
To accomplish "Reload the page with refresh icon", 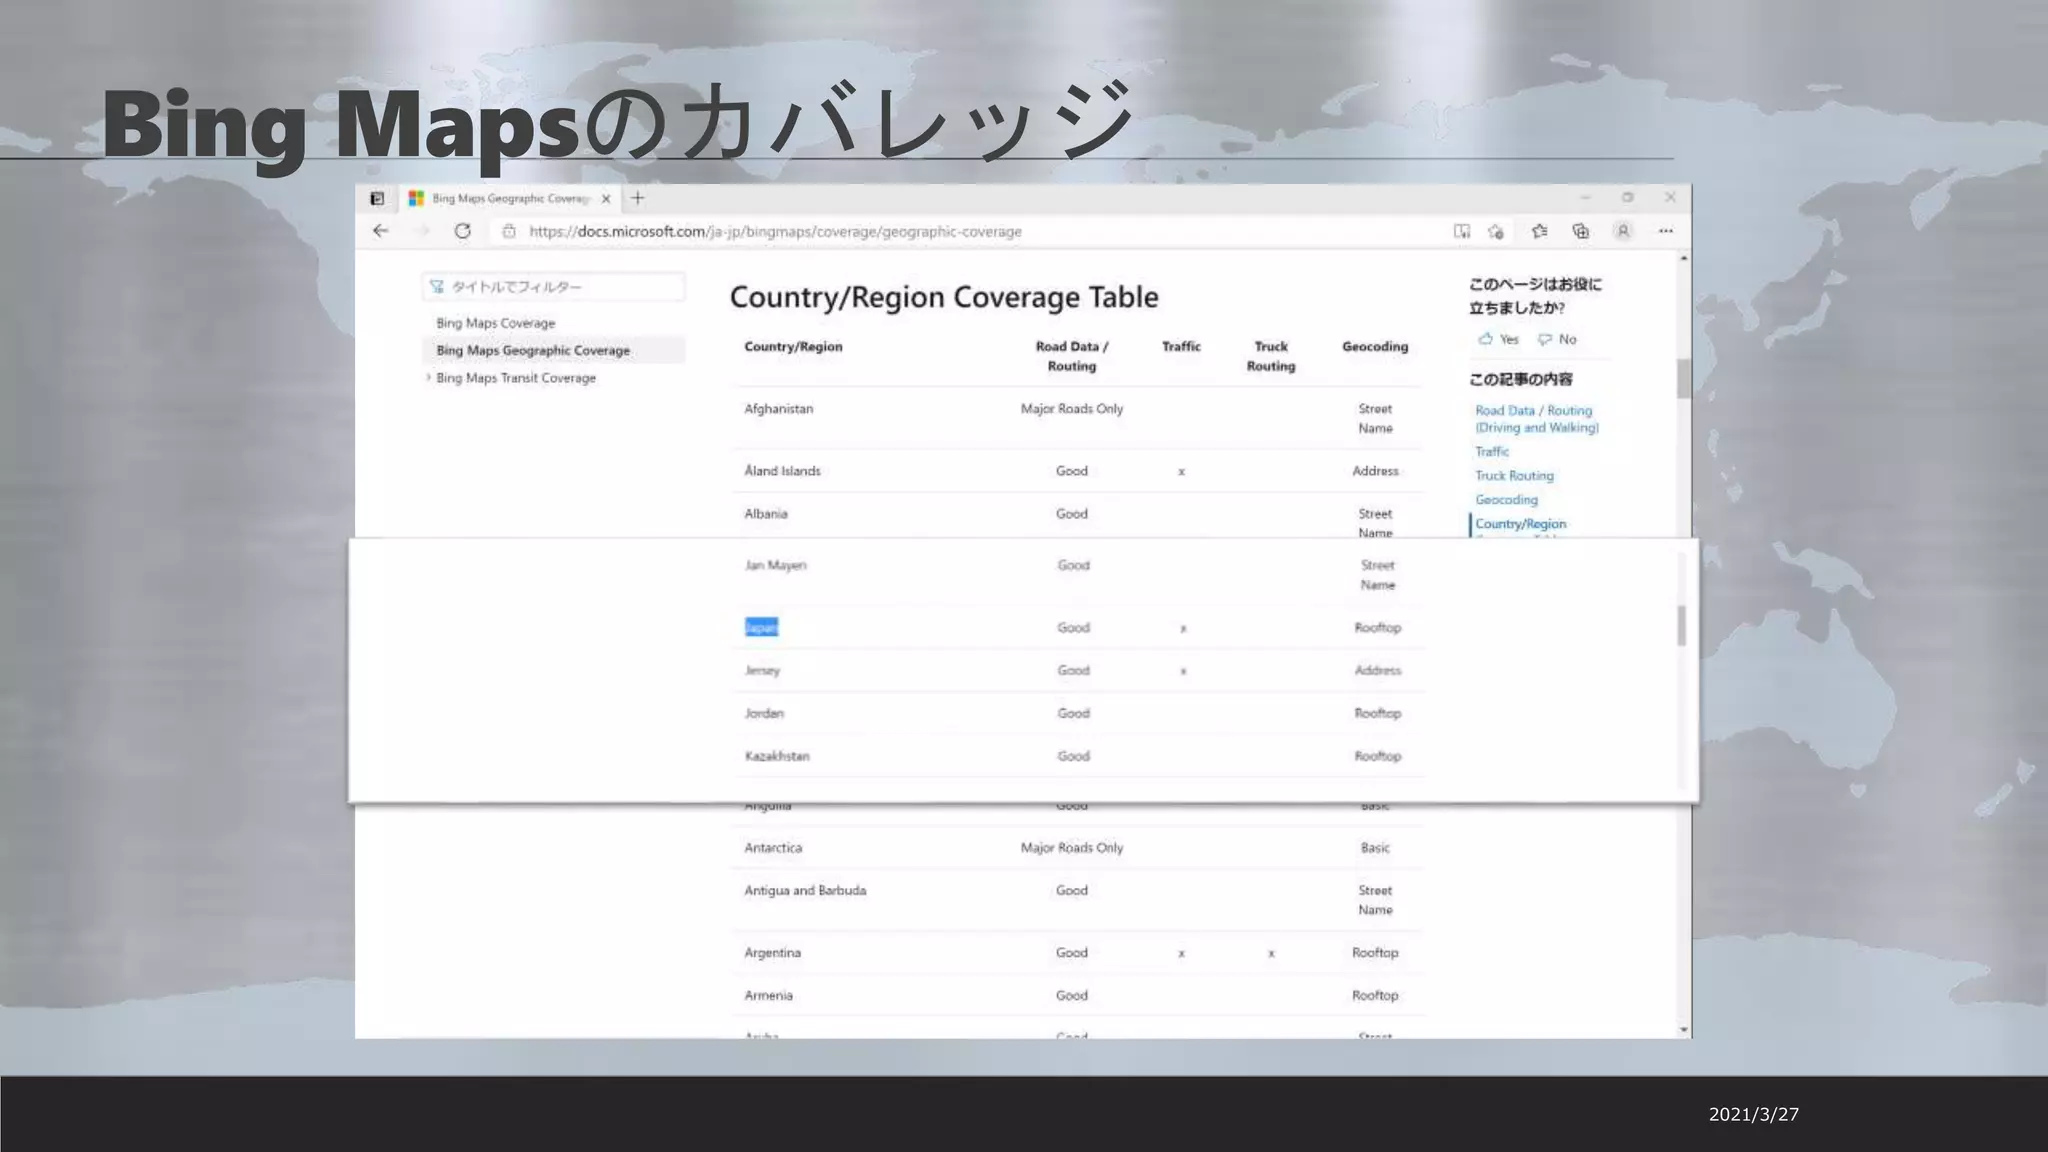I will [x=462, y=231].
